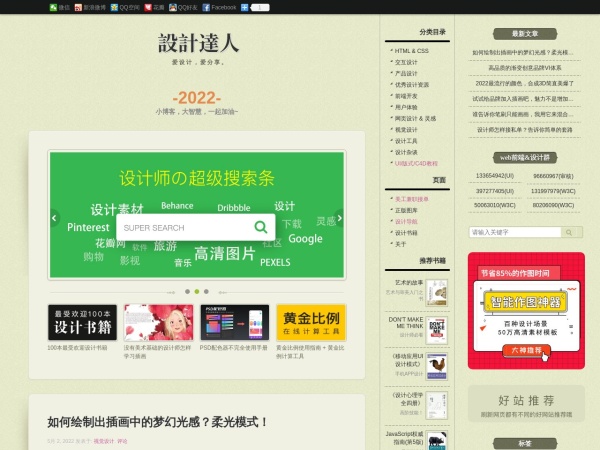Open the HTML & CSS category
The width and height of the screenshot is (600, 450).
click(x=411, y=50)
